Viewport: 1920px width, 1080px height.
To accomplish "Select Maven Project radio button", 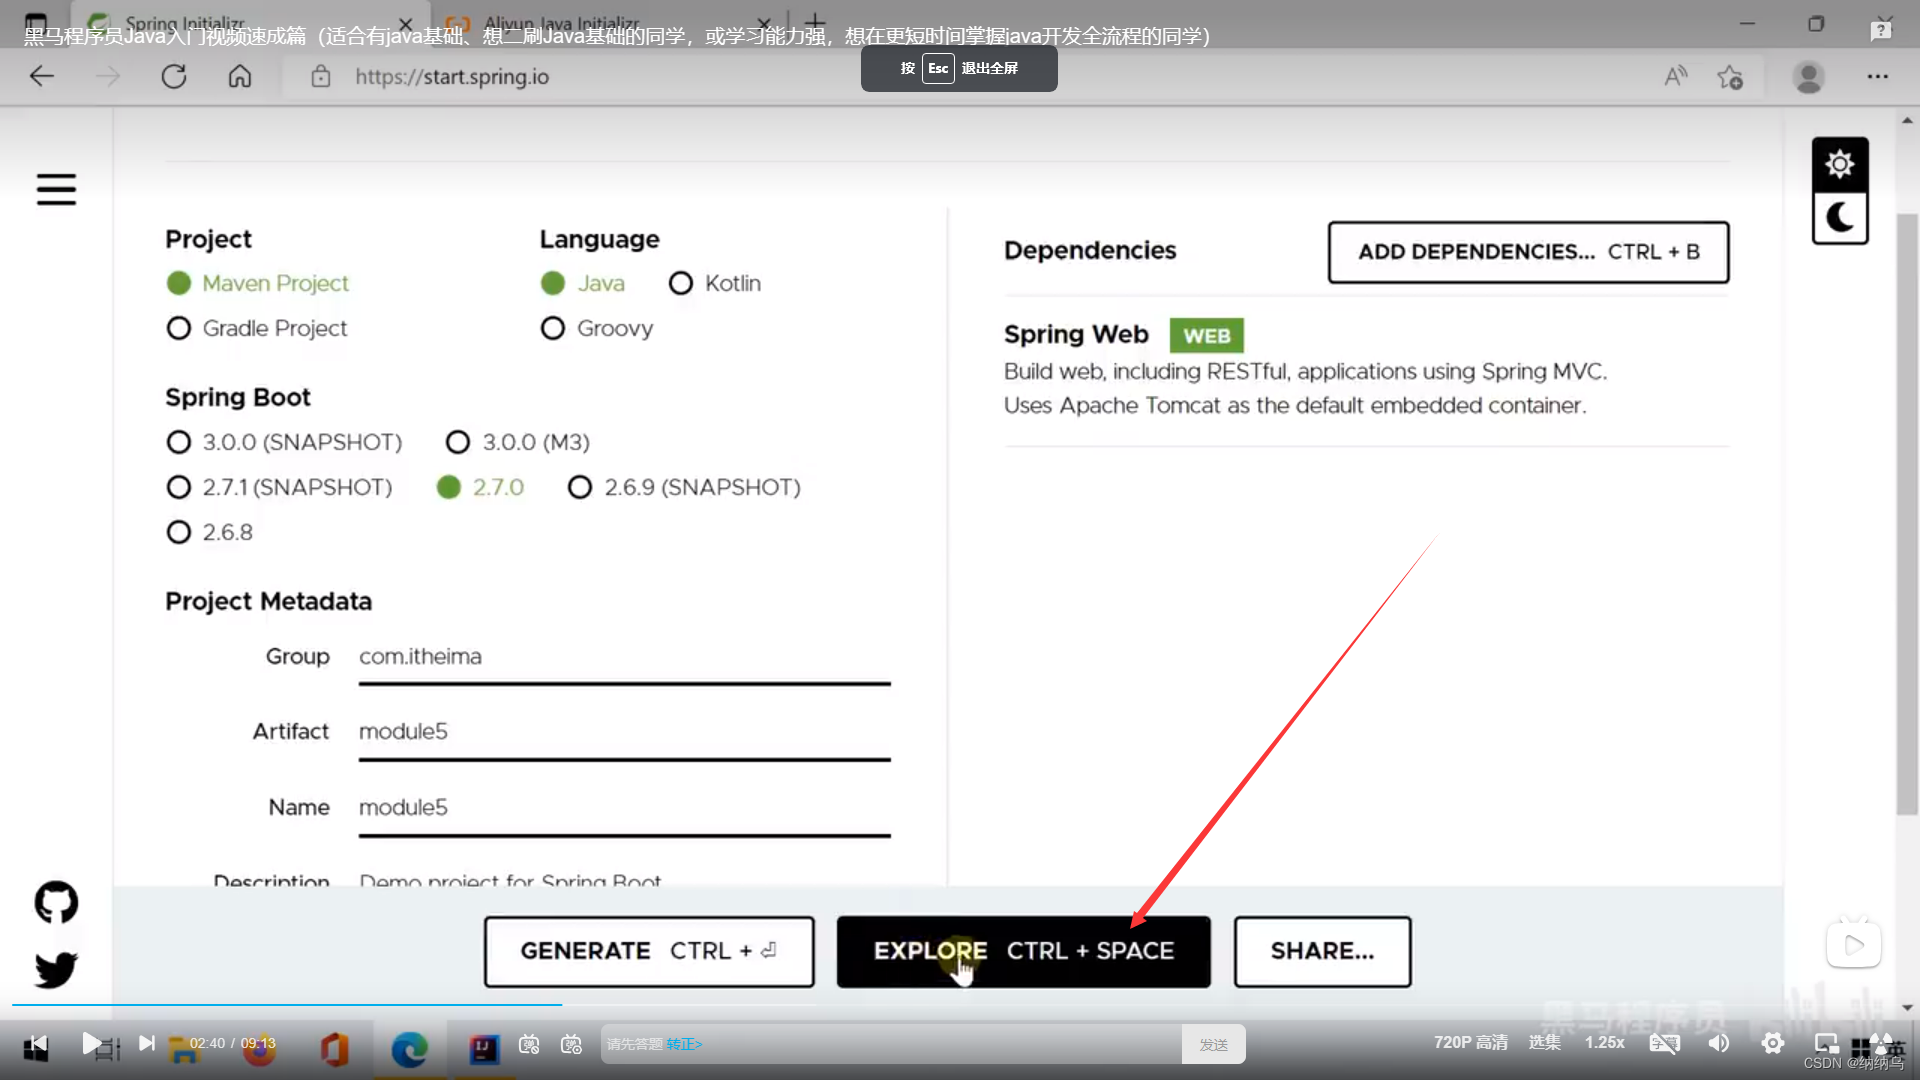I will (x=179, y=283).
